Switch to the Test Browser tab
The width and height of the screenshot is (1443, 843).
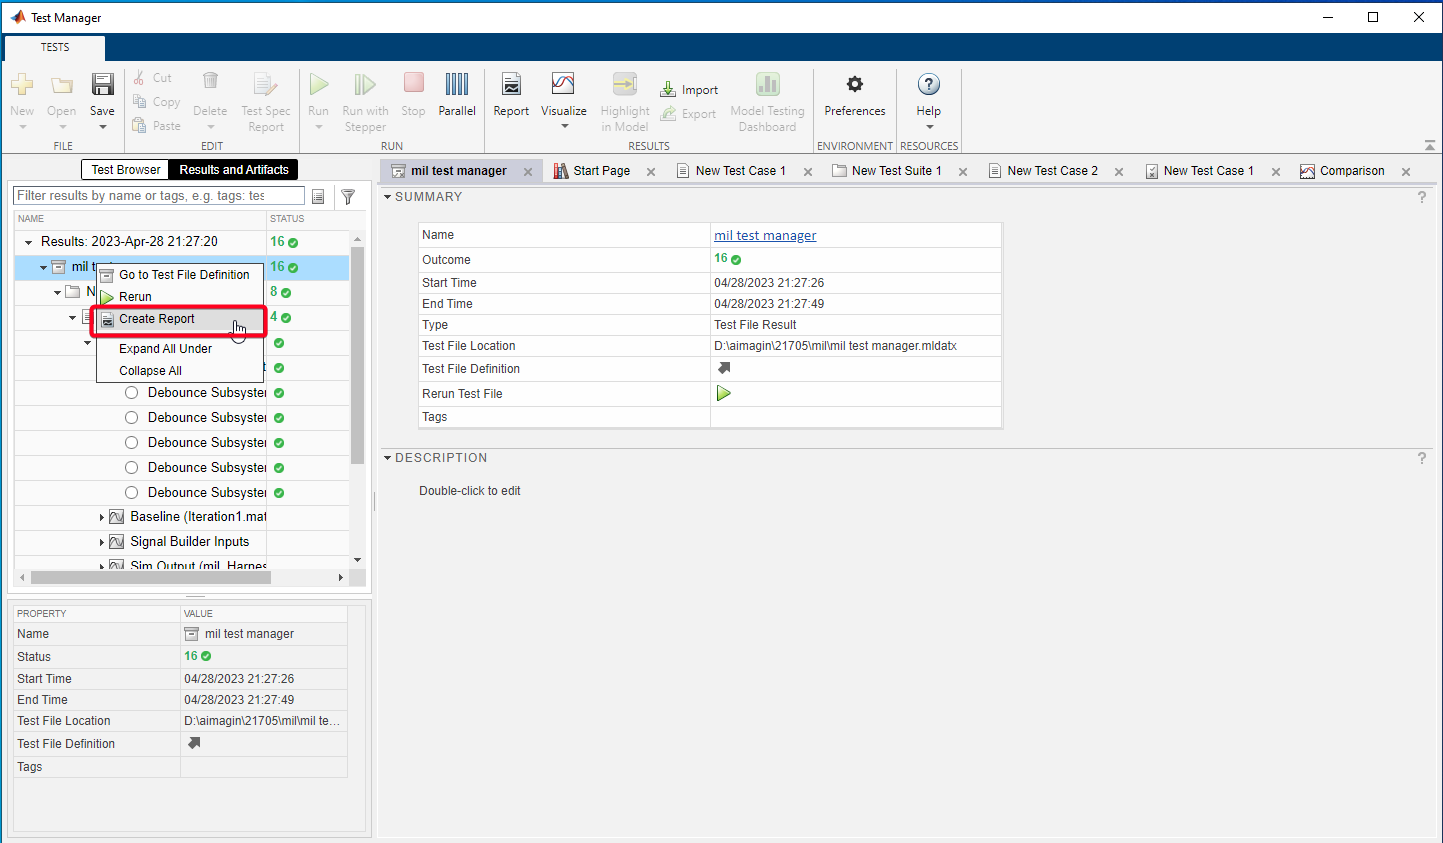(x=125, y=170)
